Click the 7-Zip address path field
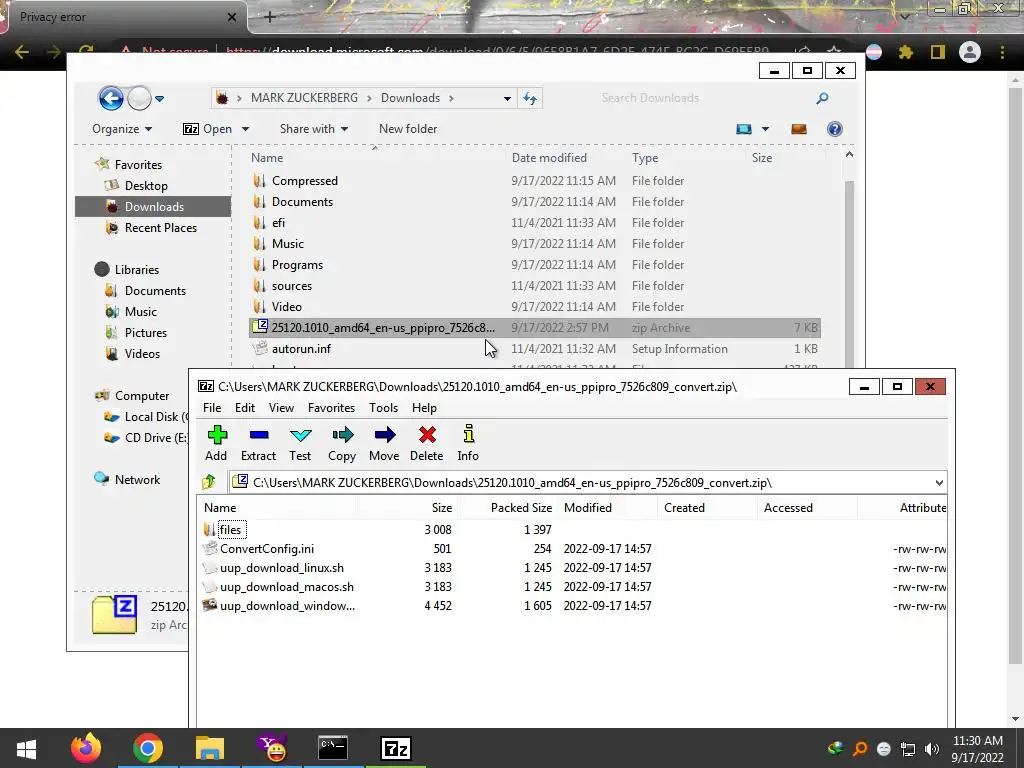 tap(581, 483)
